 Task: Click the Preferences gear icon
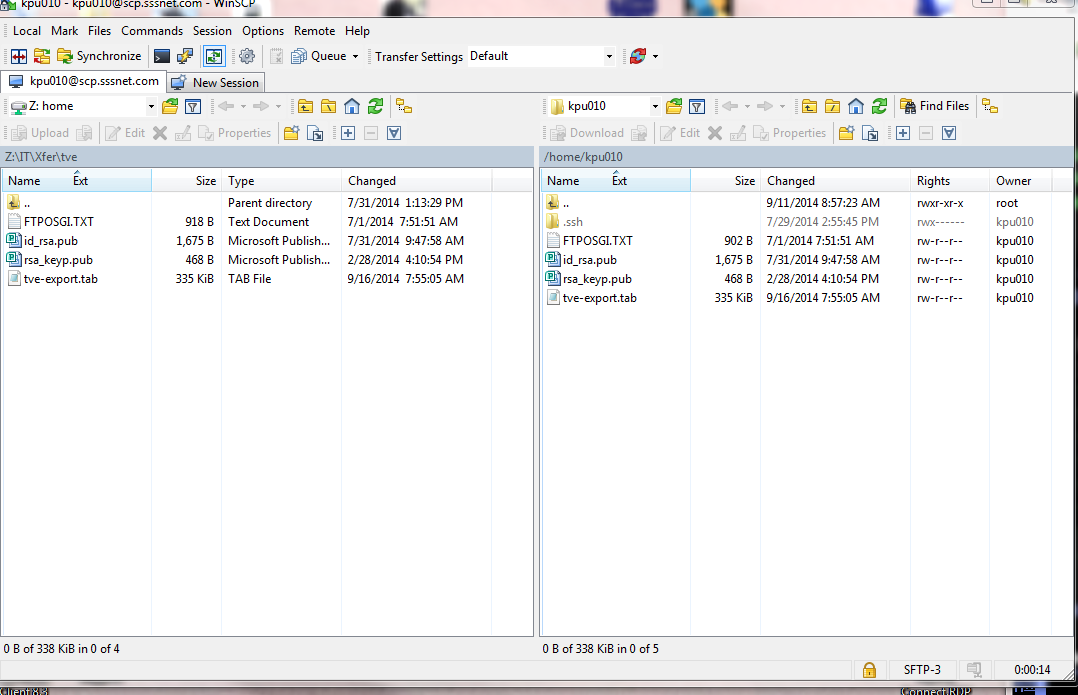[x=247, y=56]
